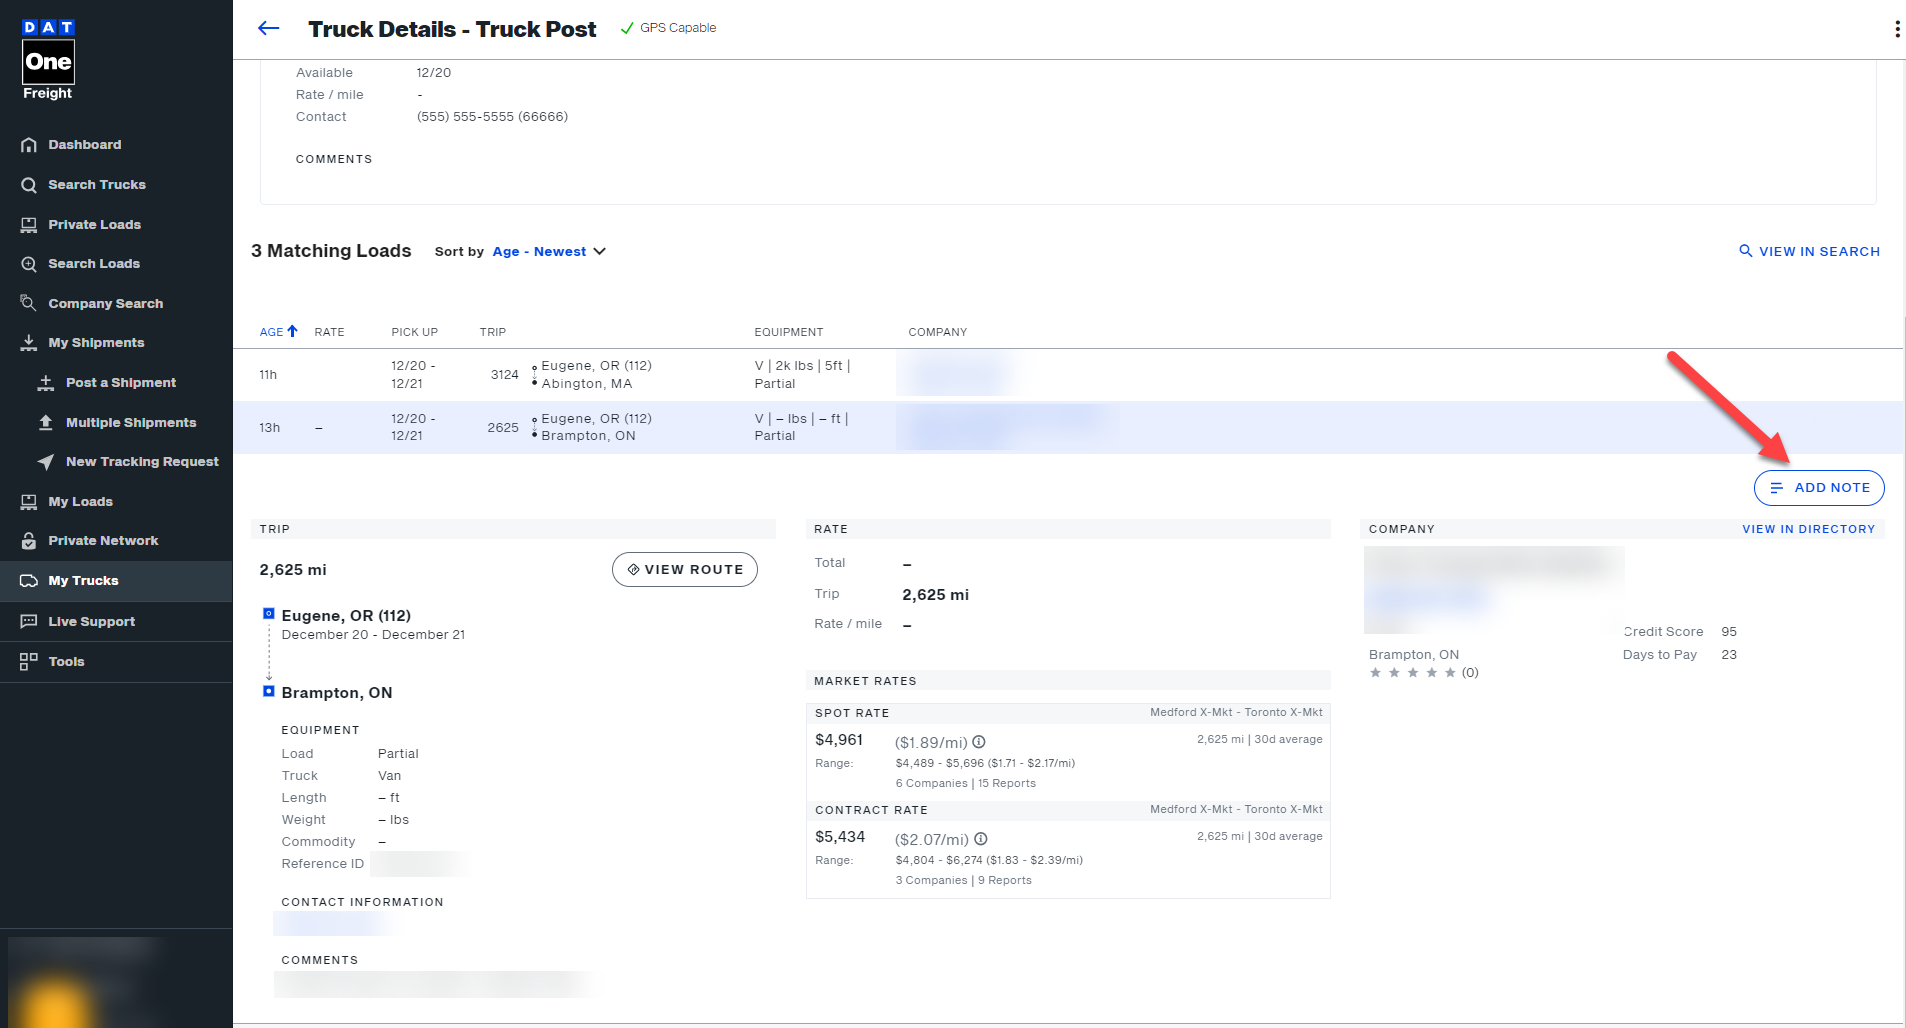
Task: Click VIEW IN DIRECTORY link
Action: tap(1808, 529)
